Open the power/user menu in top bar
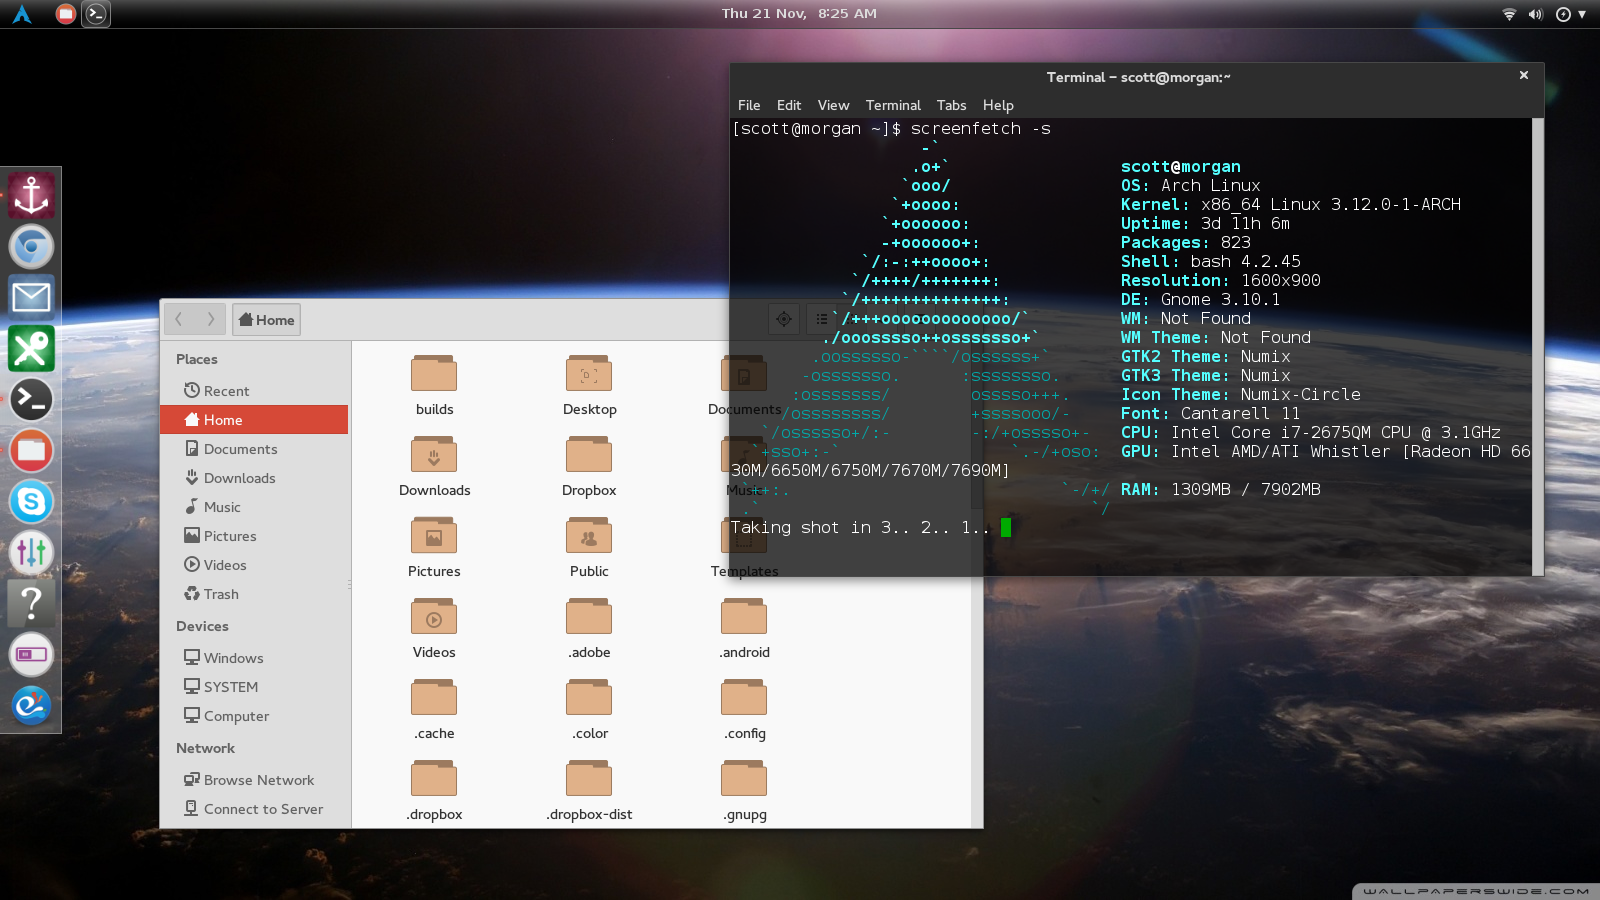 [x=1570, y=14]
